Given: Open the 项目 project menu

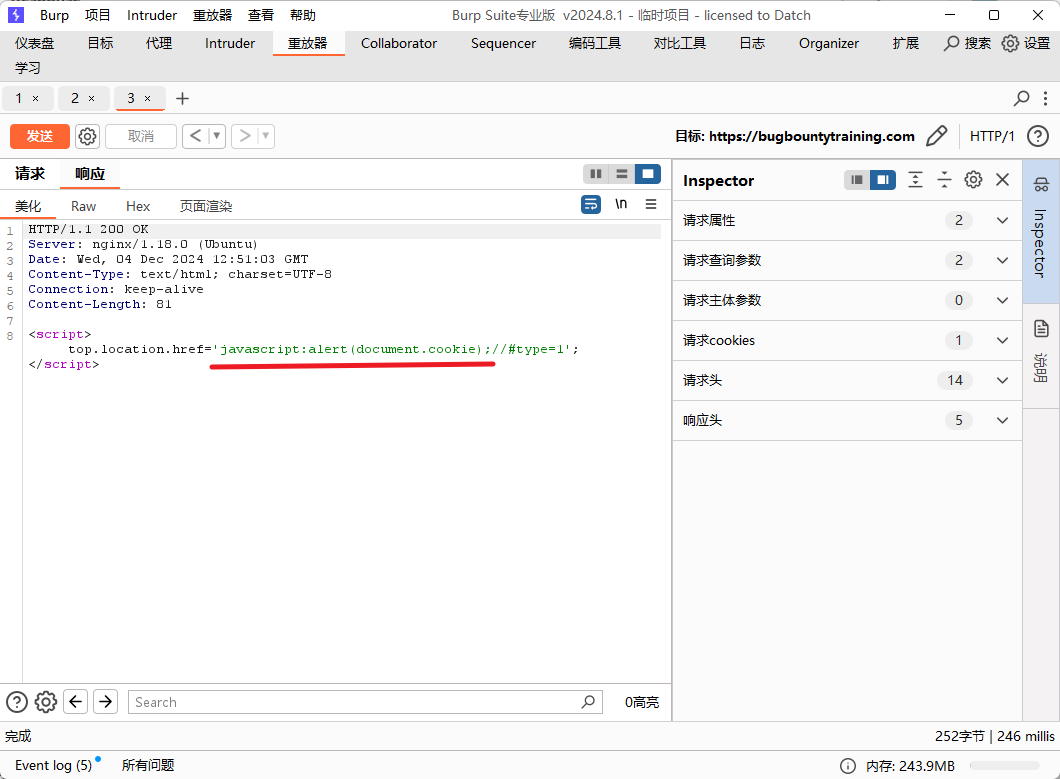Looking at the screenshot, I should coord(97,15).
